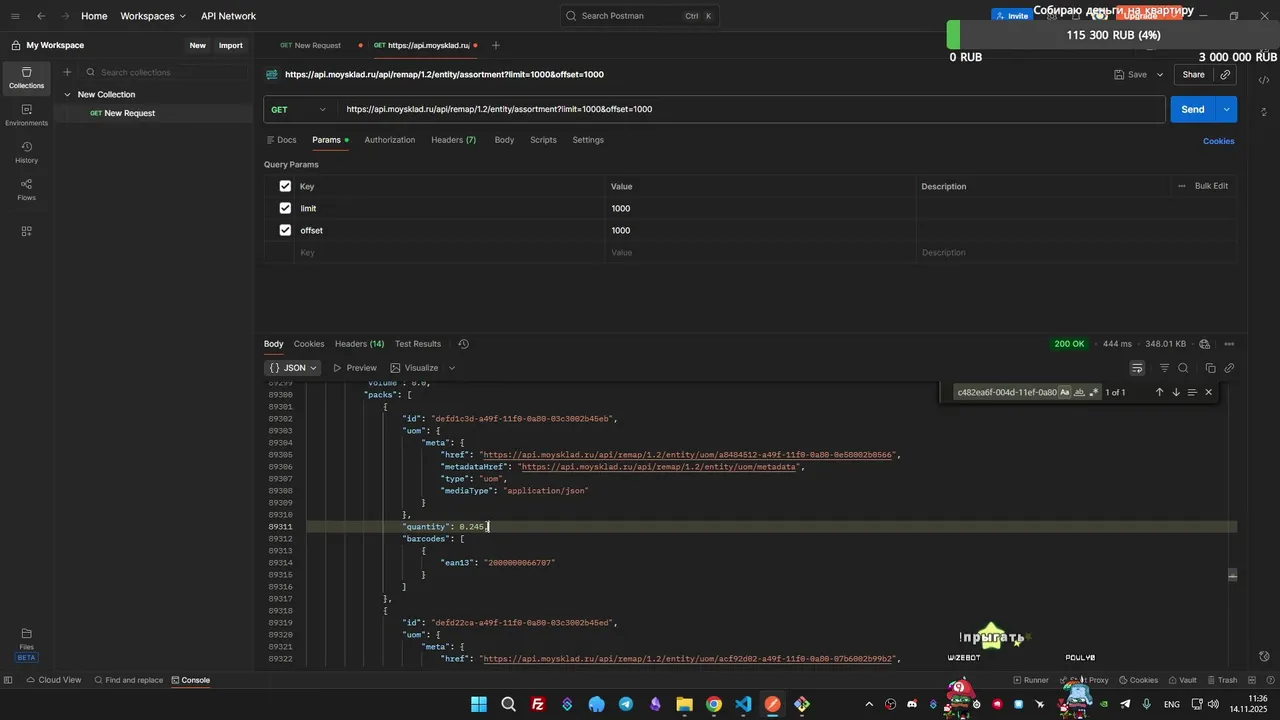Open the GET method dropdown
This screenshot has width=1280, height=720.
299,109
